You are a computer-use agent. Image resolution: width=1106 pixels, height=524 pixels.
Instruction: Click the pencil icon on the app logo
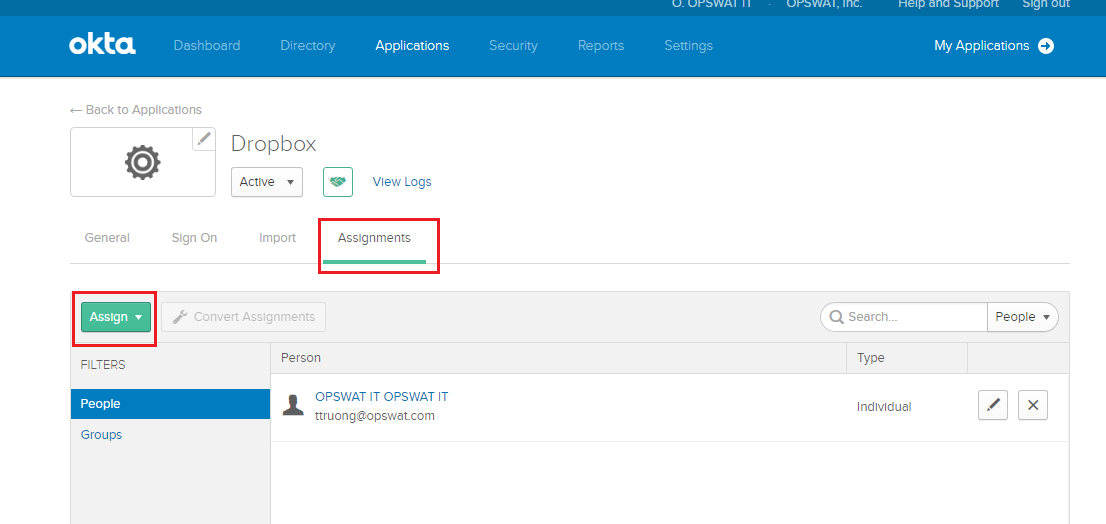point(204,139)
